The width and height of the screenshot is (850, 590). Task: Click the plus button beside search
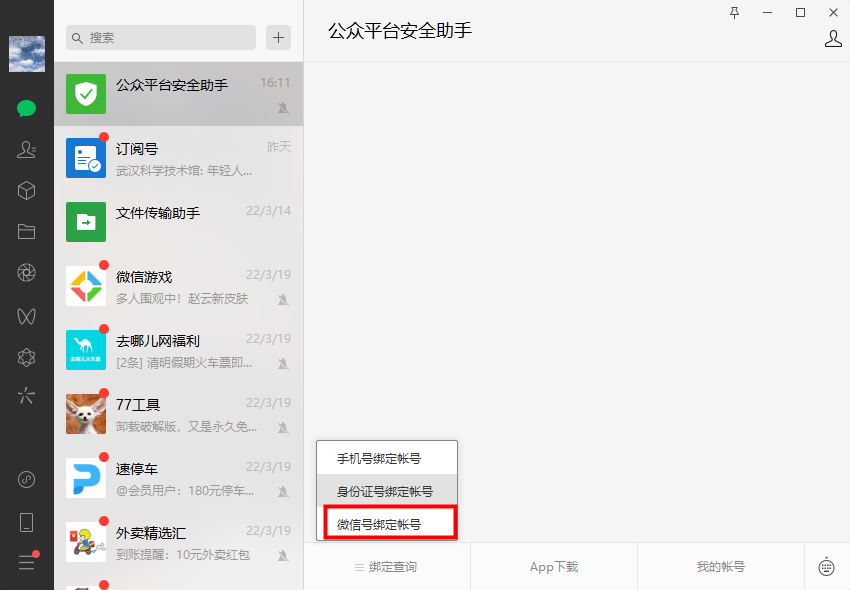278,37
